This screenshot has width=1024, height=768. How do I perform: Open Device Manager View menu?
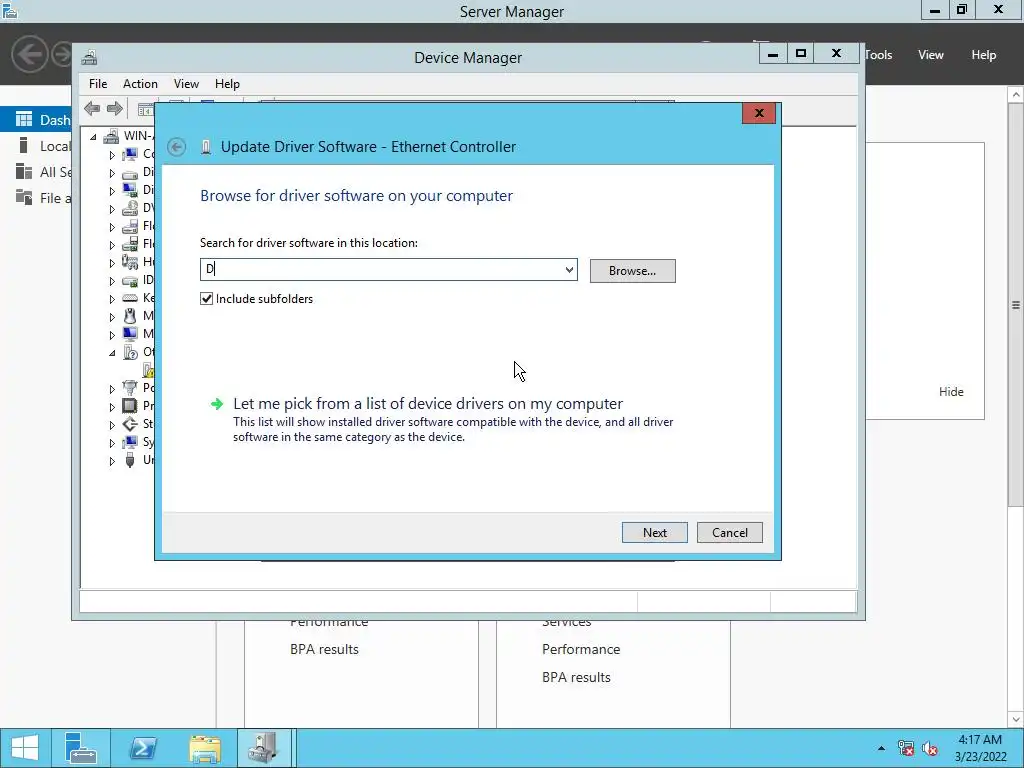pyautogui.click(x=186, y=84)
